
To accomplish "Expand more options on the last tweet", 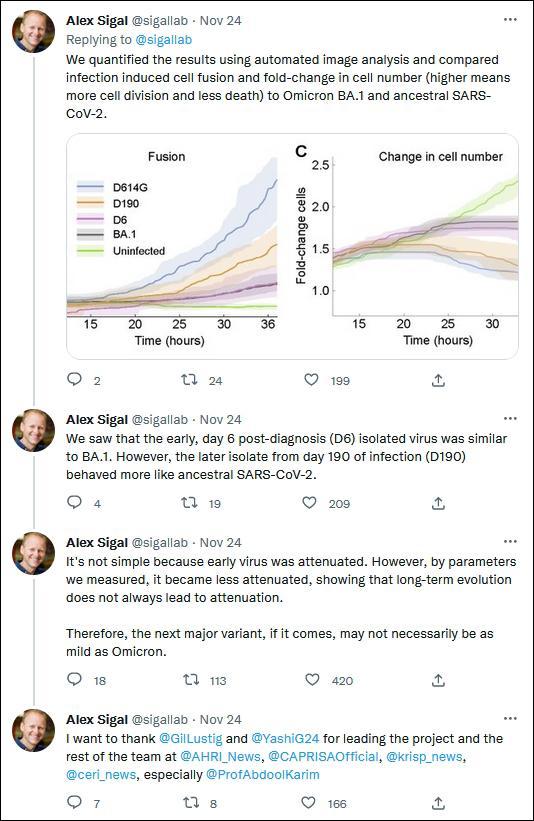I will (x=510, y=718).
